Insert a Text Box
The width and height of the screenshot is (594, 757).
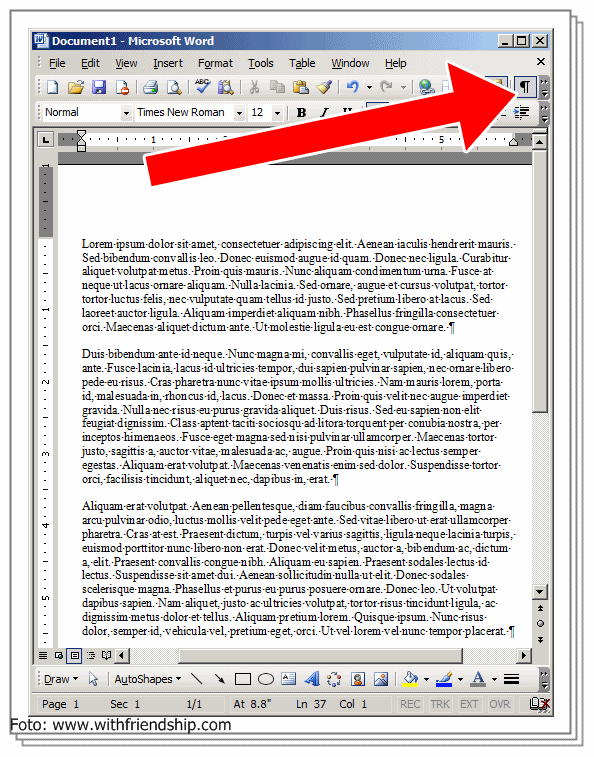point(289,679)
